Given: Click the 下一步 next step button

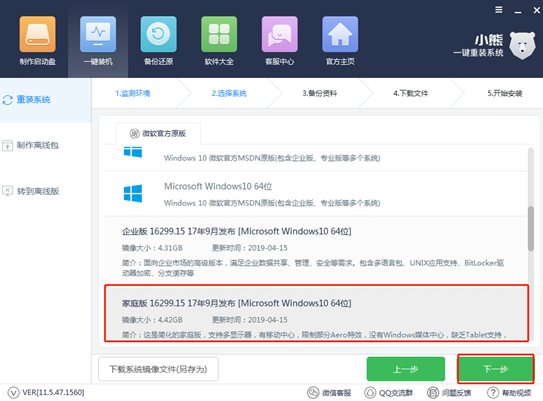Looking at the screenshot, I should (x=496, y=369).
